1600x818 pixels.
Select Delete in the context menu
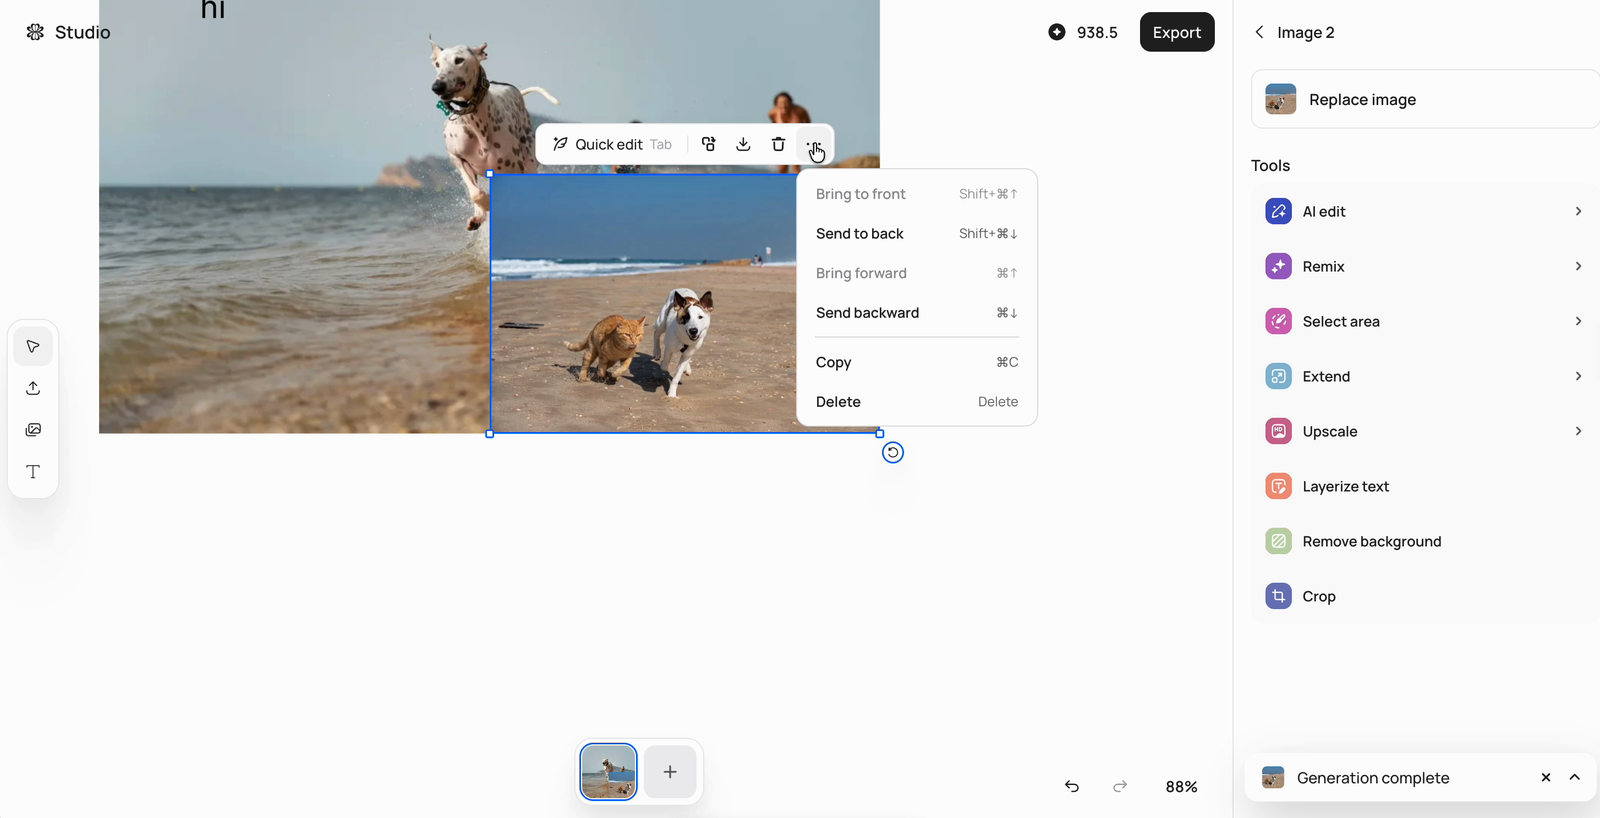pos(917,402)
